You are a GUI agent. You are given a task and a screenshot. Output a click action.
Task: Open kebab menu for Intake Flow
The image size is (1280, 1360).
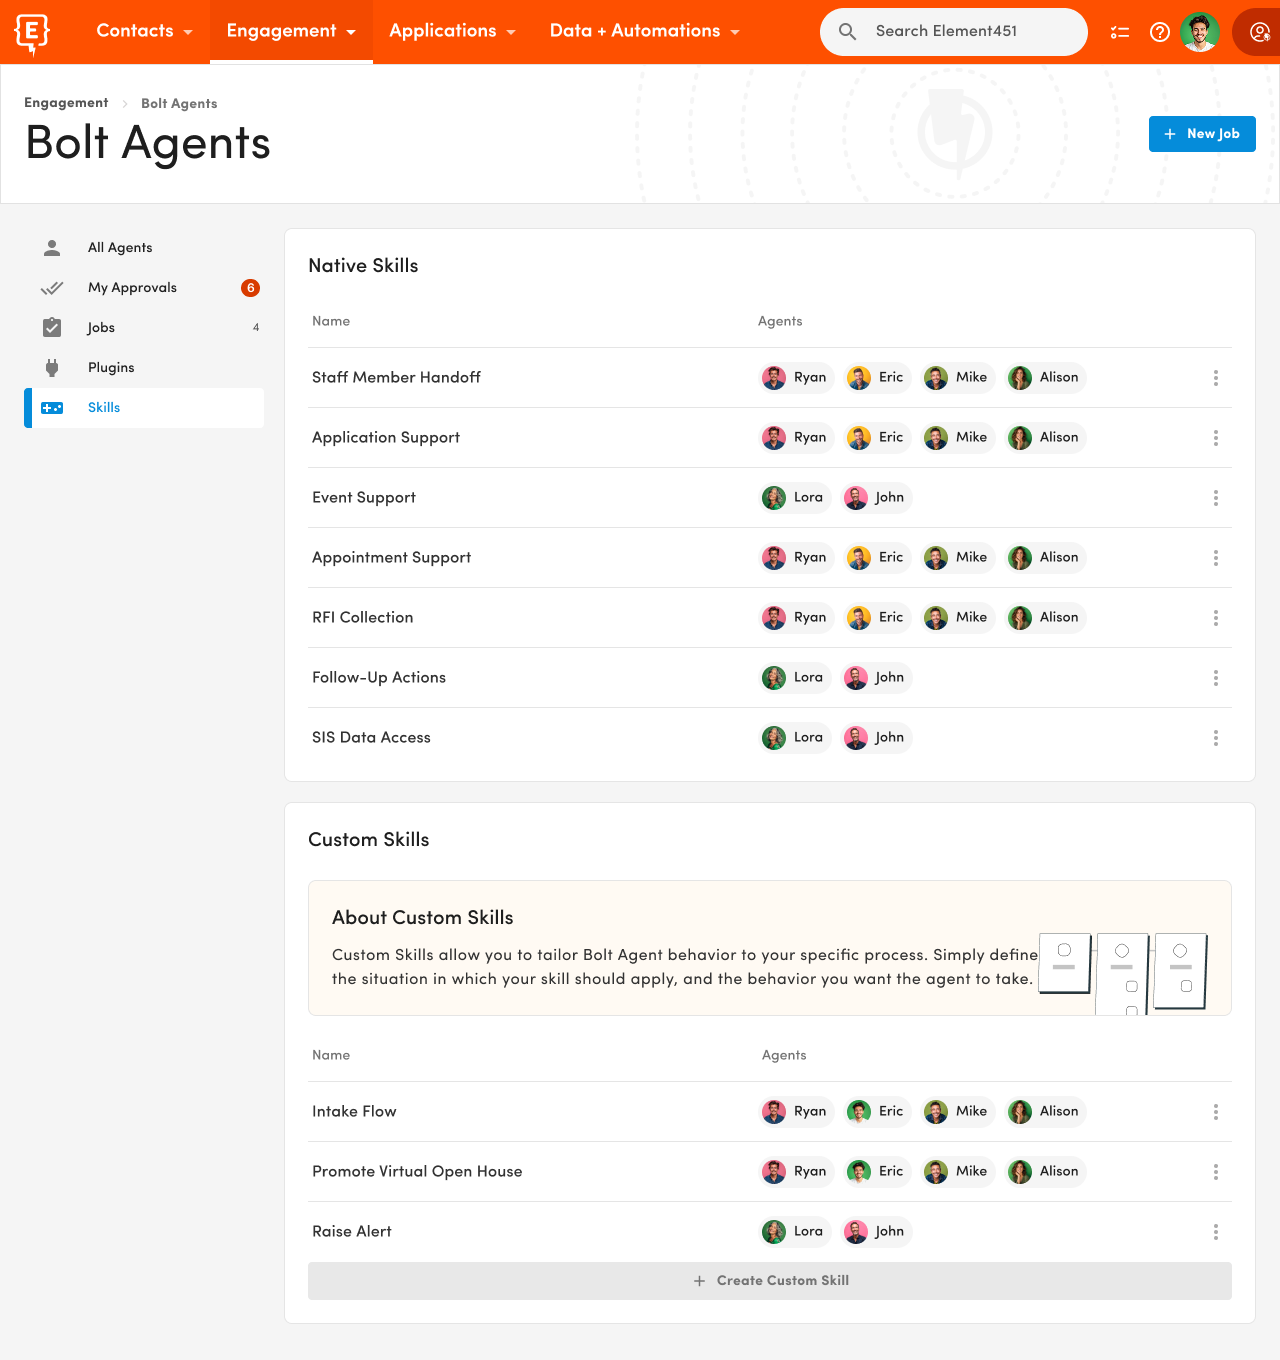1216,1112
